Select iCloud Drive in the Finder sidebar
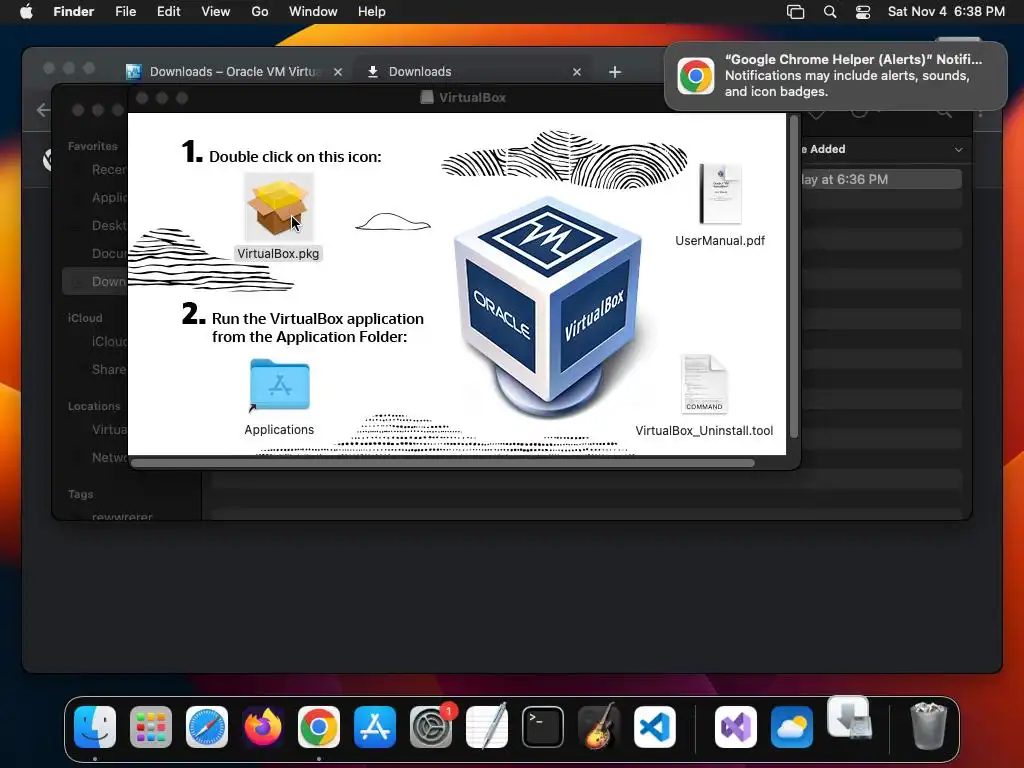This screenshot has height=768, width=1024. click(x=108, y=342)
